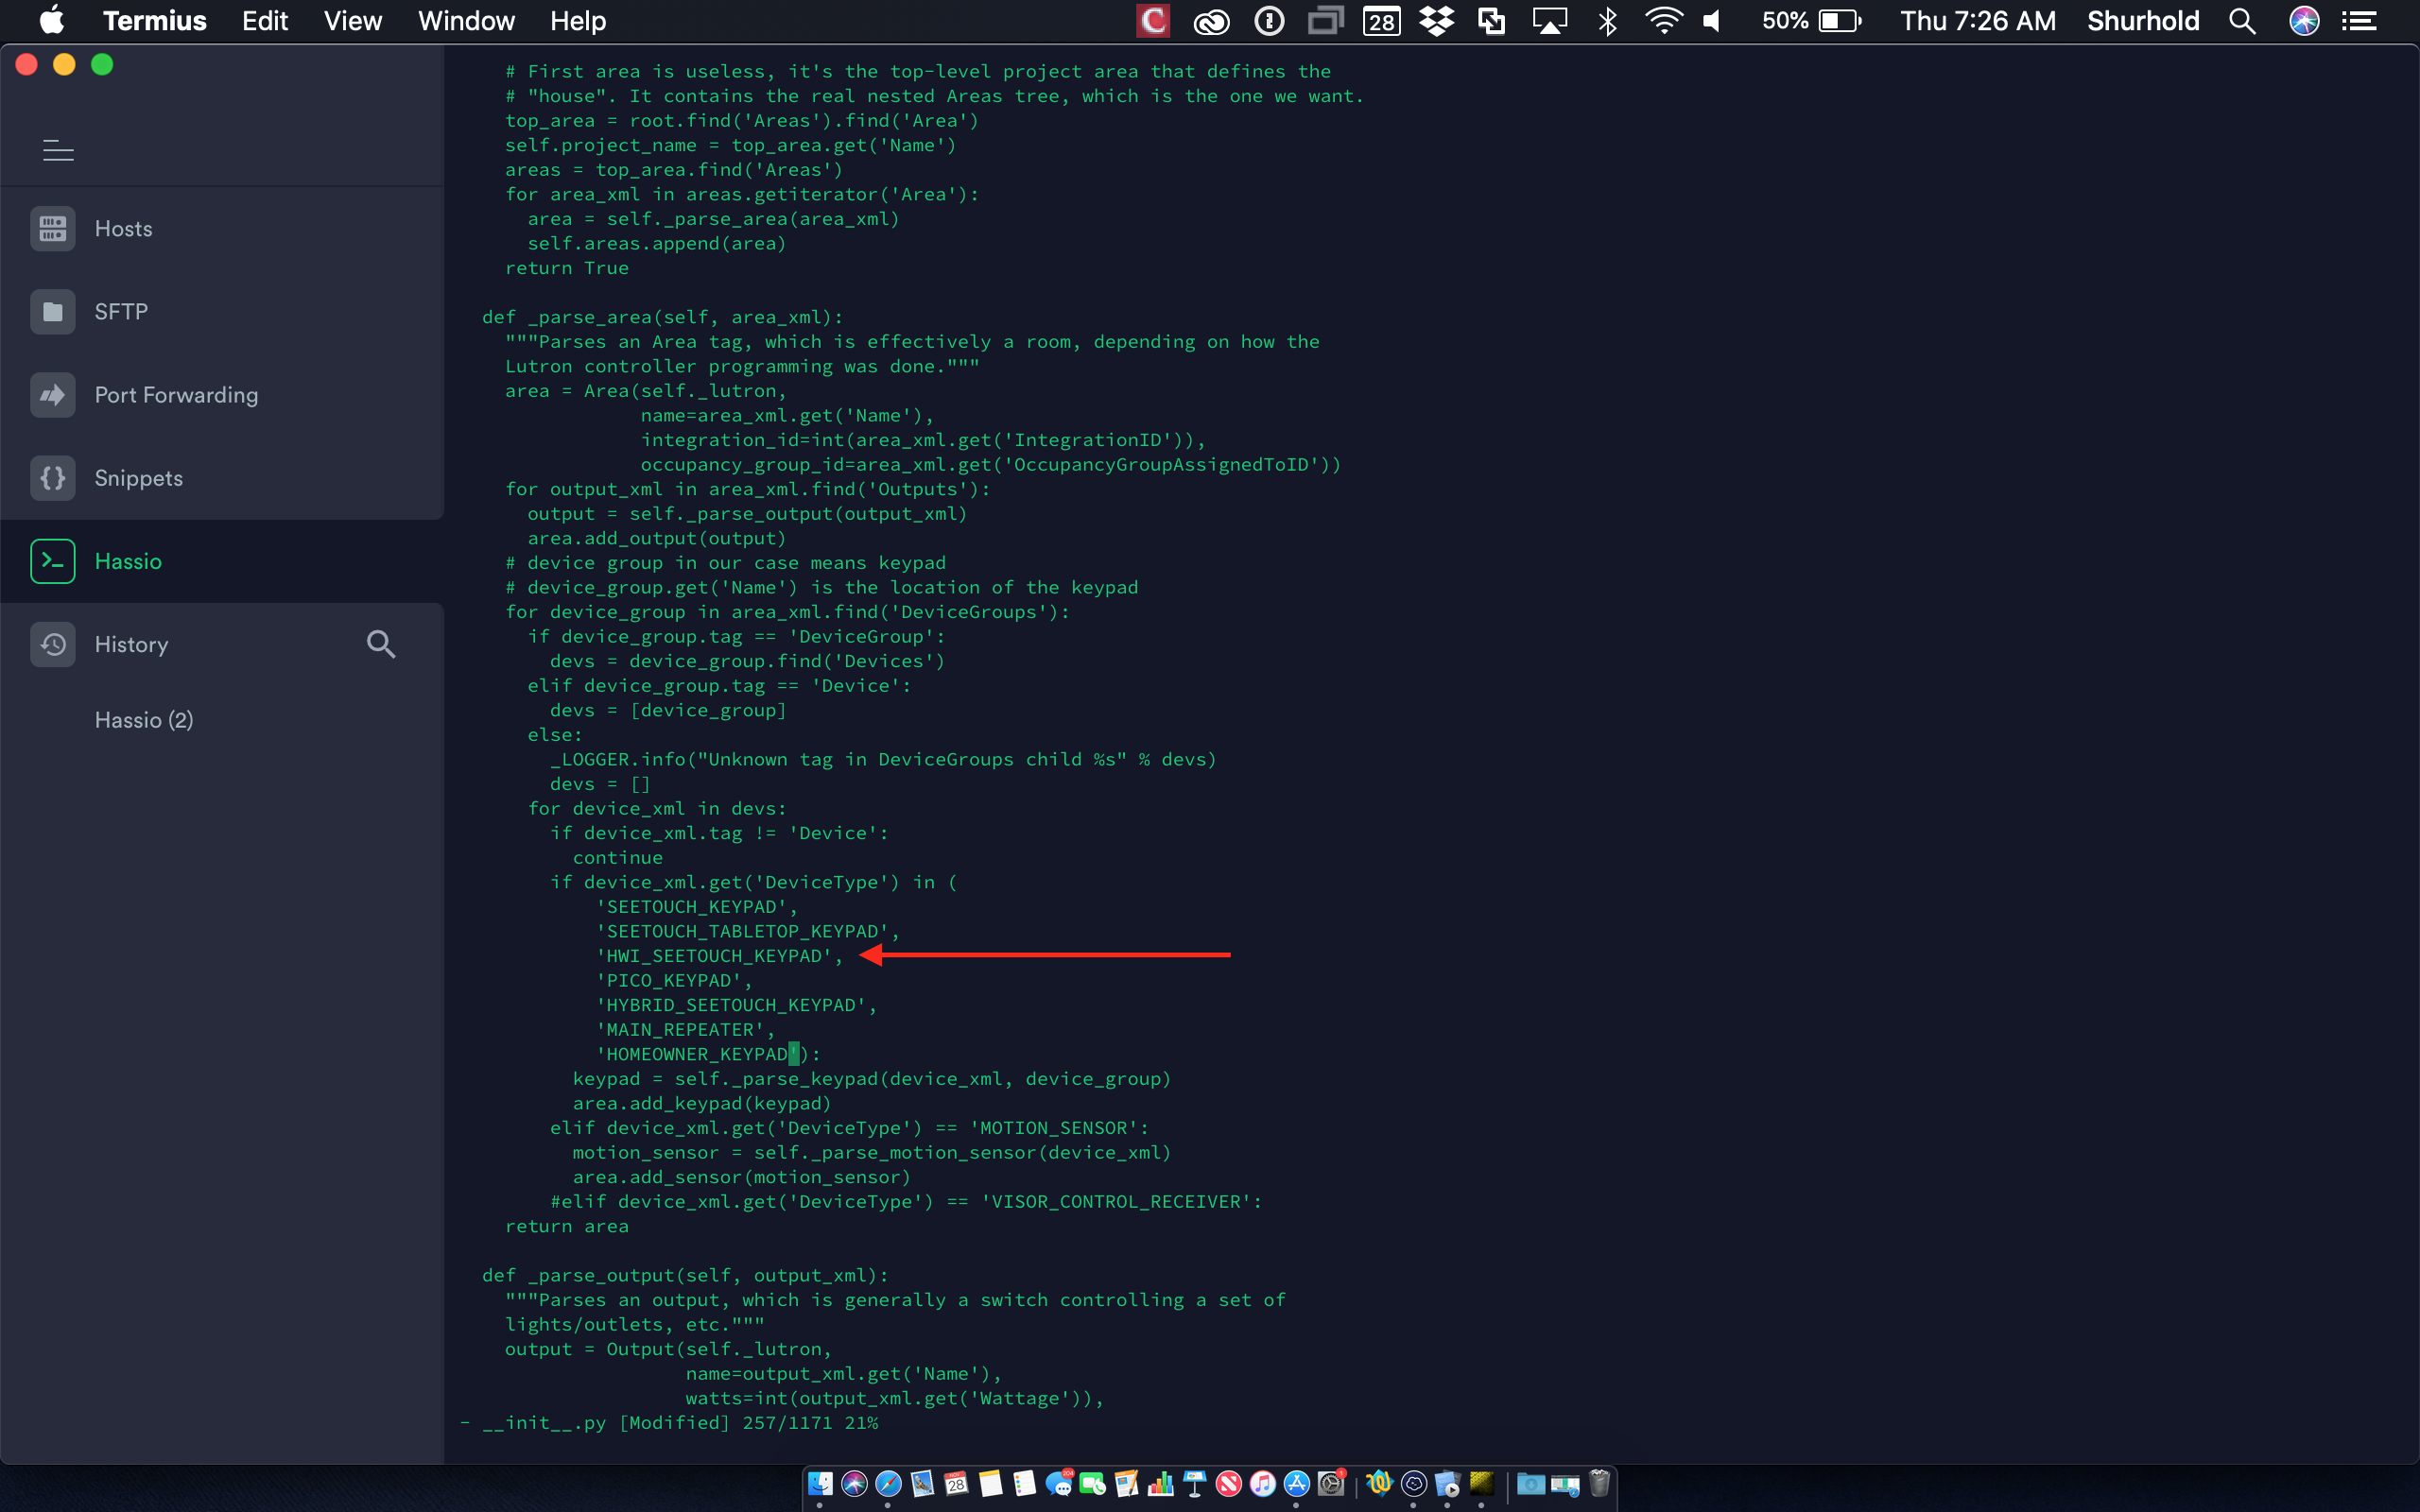Open the Hassio (2) history entry
The image size is (2420, 1512).
coord(144,720)
